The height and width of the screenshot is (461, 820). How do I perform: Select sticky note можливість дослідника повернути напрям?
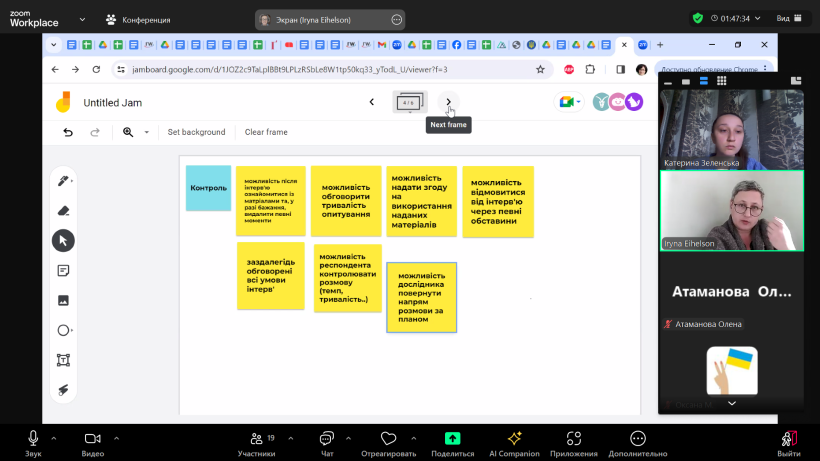(x=422, y=297)
